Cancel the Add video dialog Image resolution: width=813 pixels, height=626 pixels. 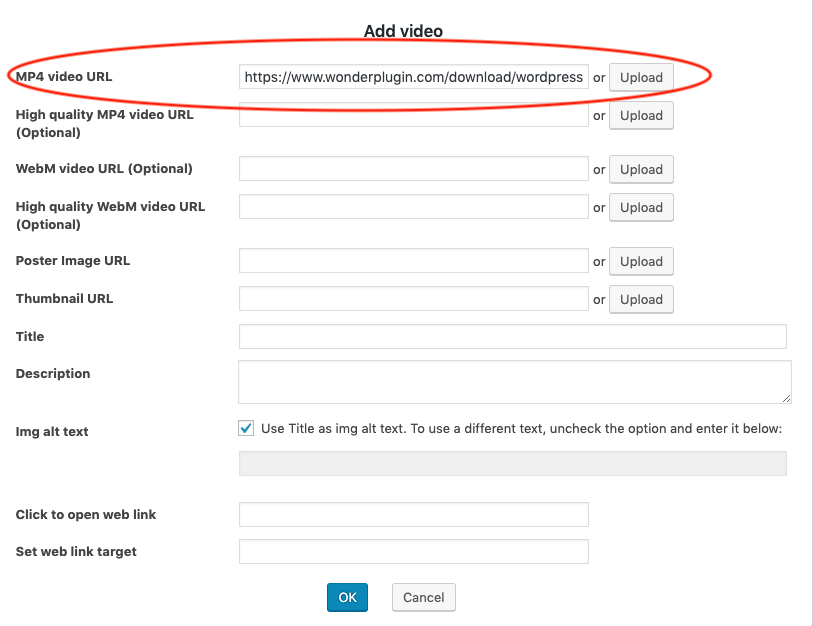click(x=424, y=597)
